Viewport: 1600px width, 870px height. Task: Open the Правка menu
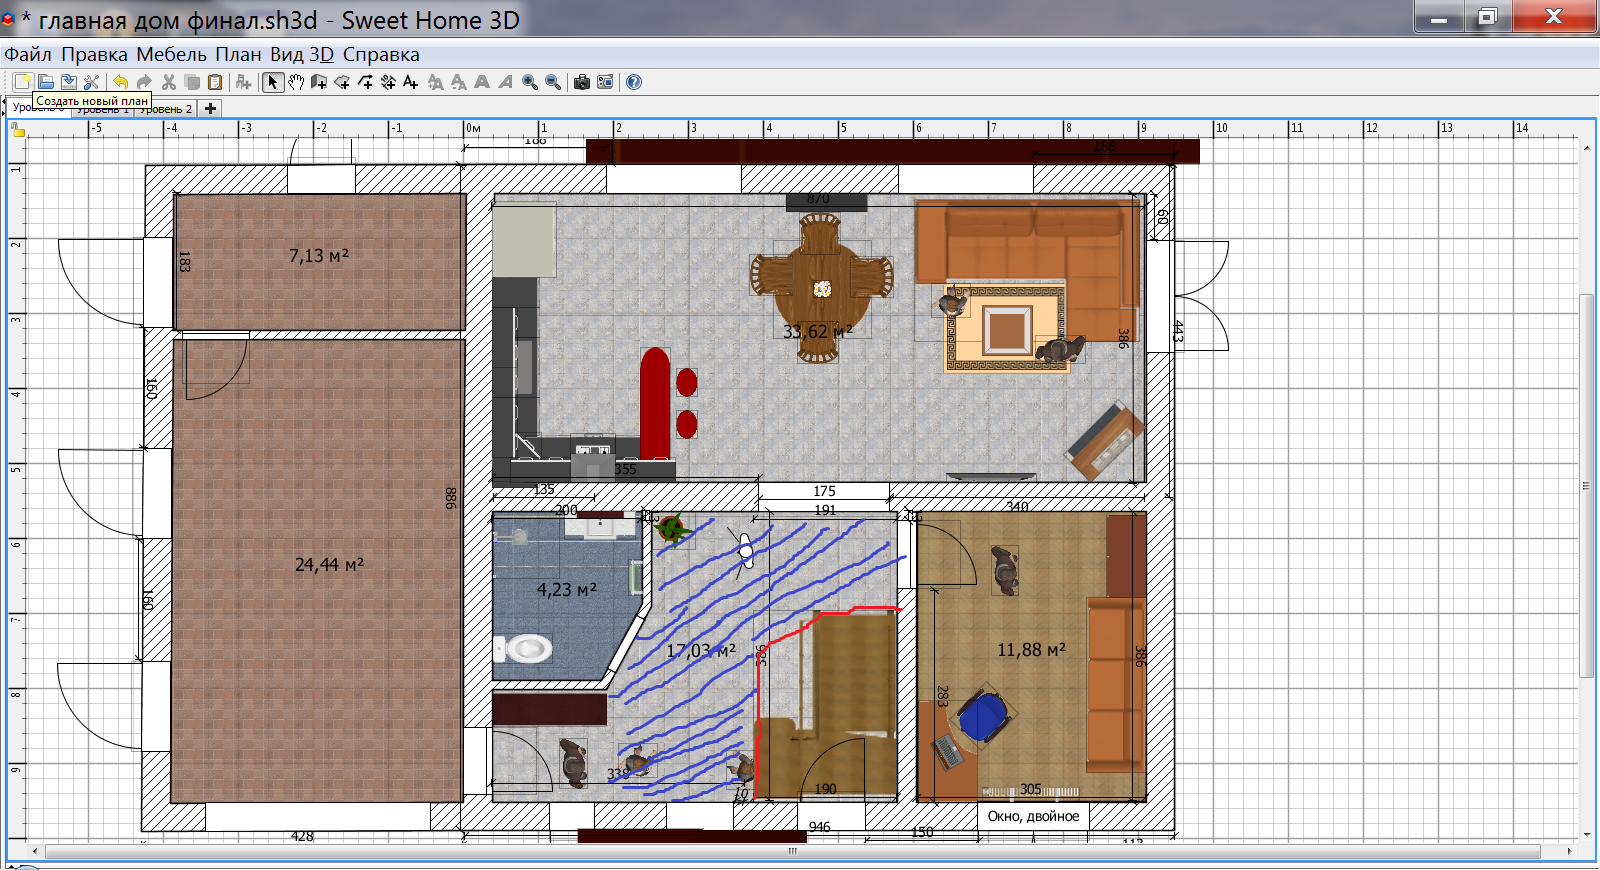(94, 54)
